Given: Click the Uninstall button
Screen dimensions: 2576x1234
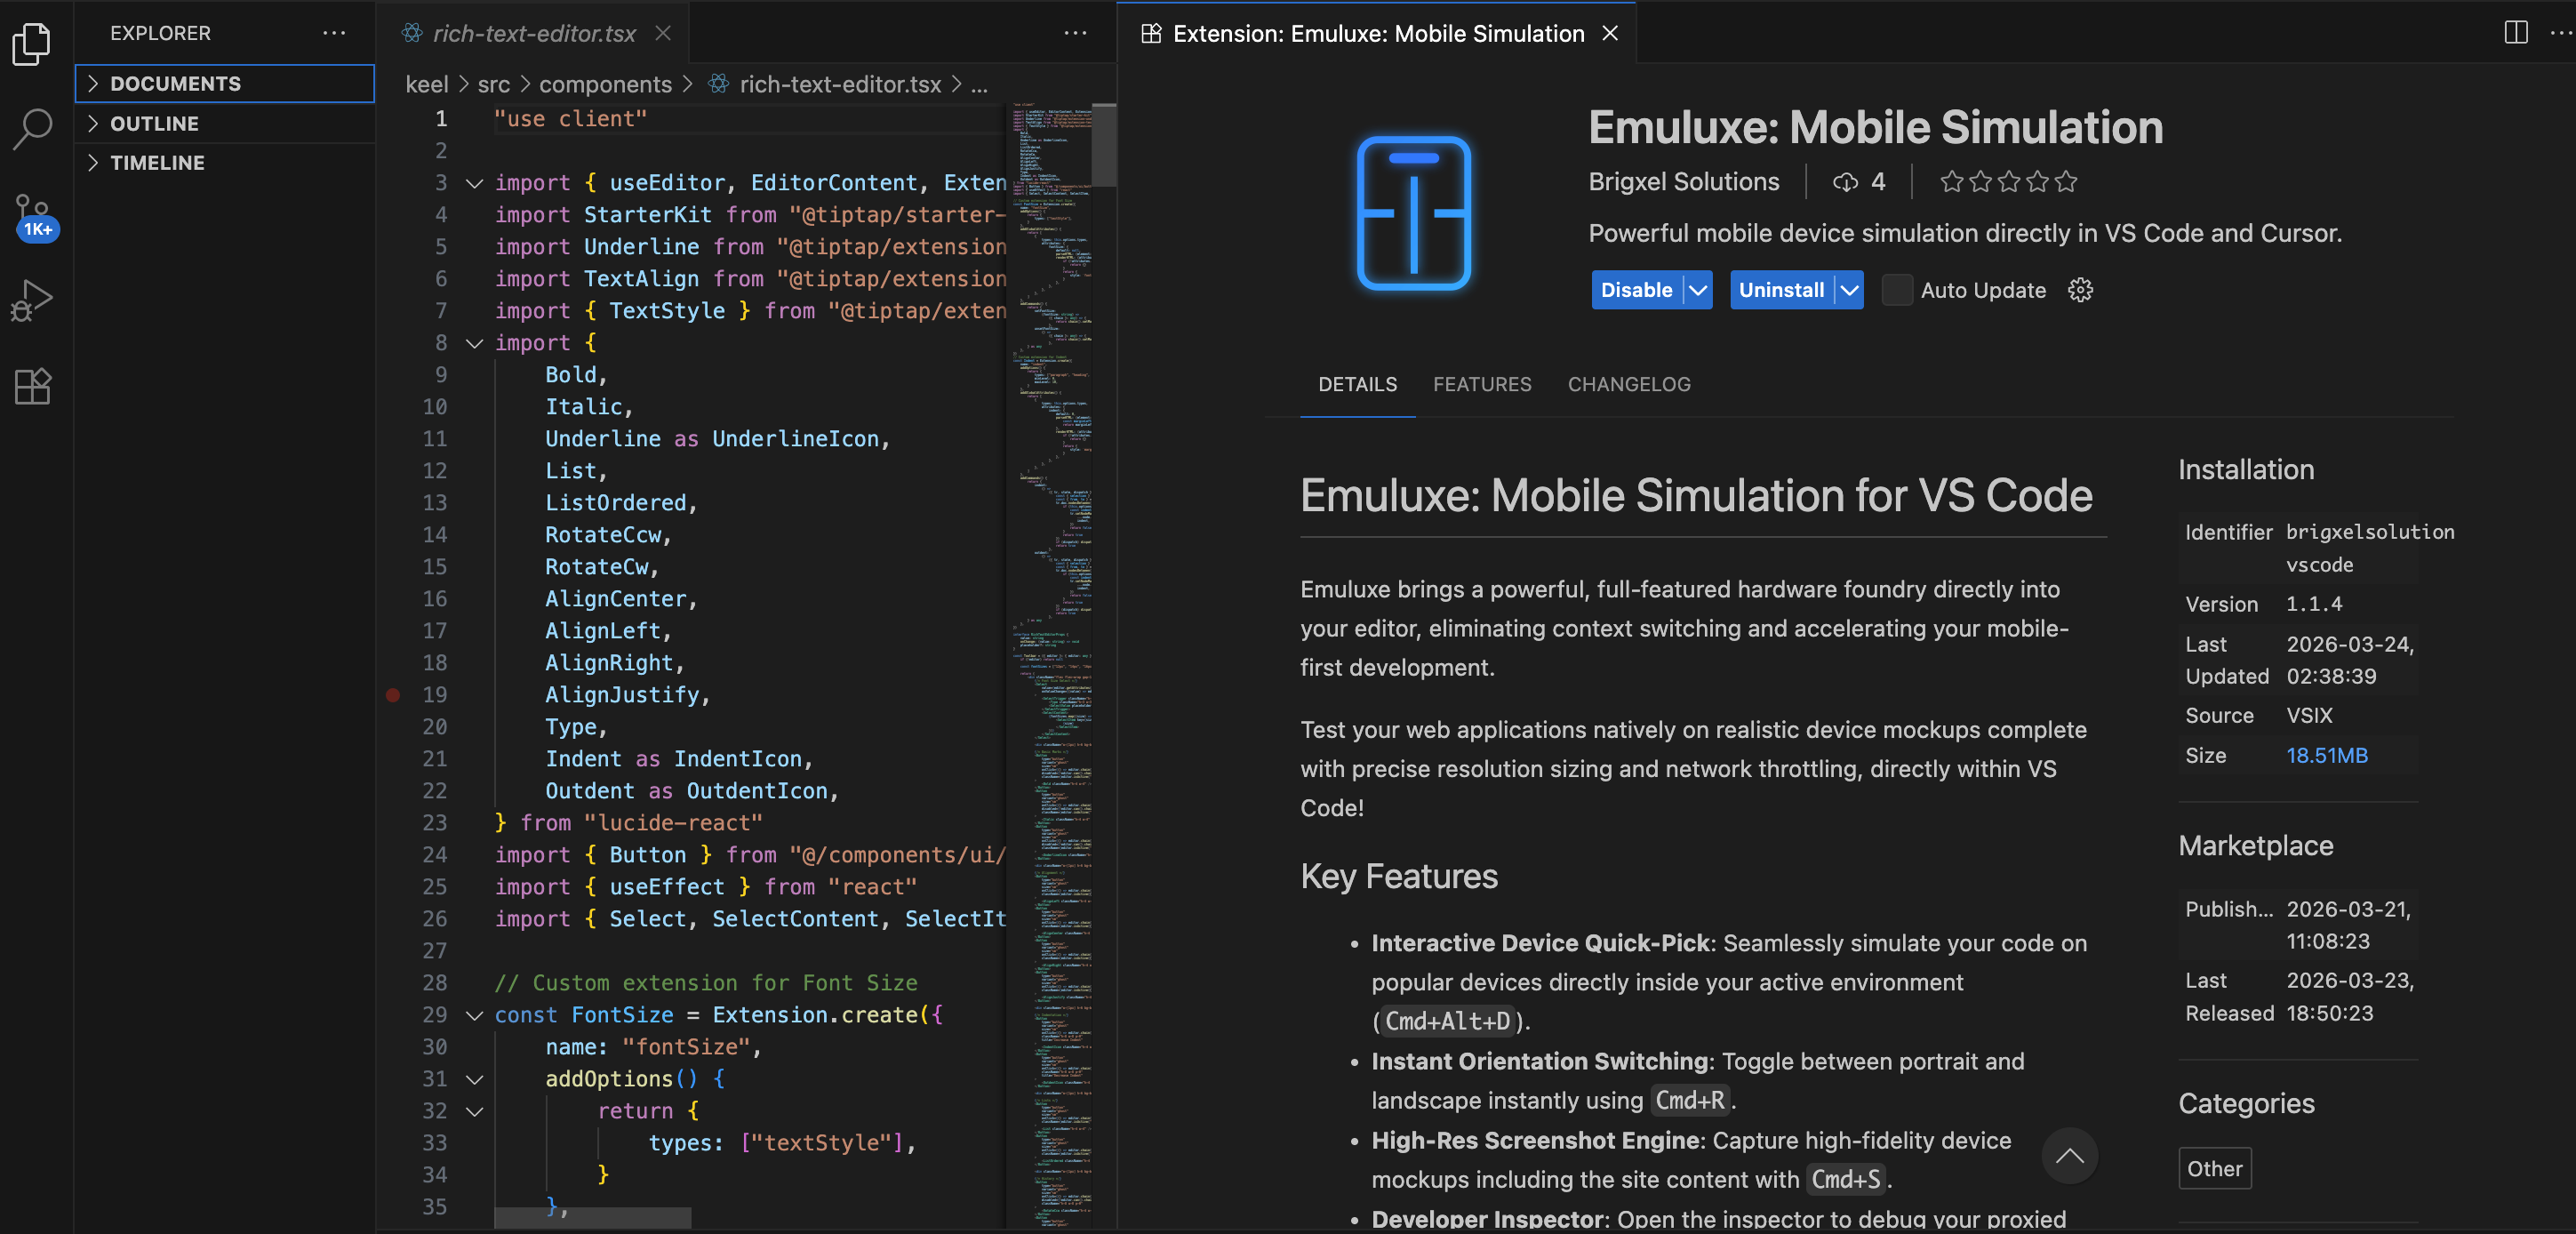Looking at the screenshot, I should click(x=1781, y=290).
